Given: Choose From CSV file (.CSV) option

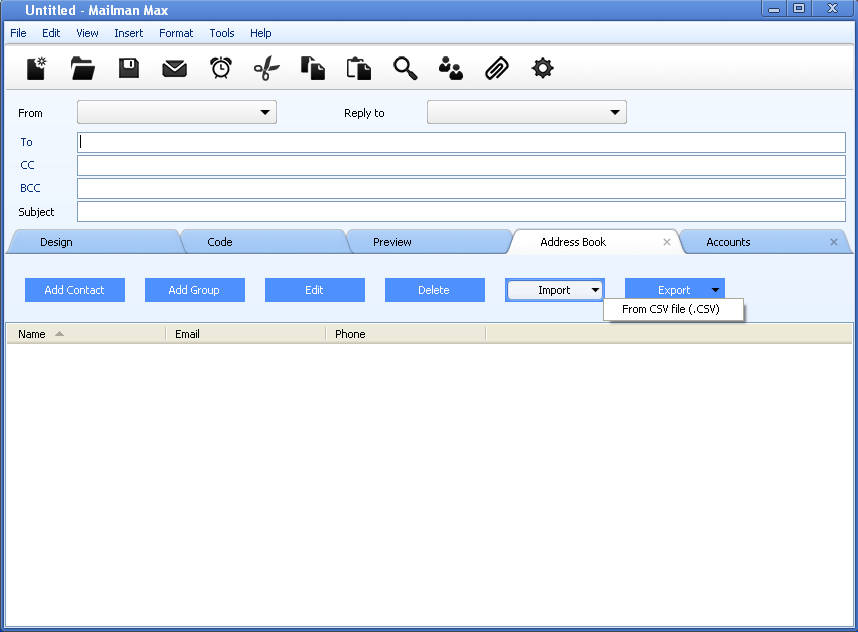Looking at the screenshot, I should pyautogui.click(x=673, y=309).
